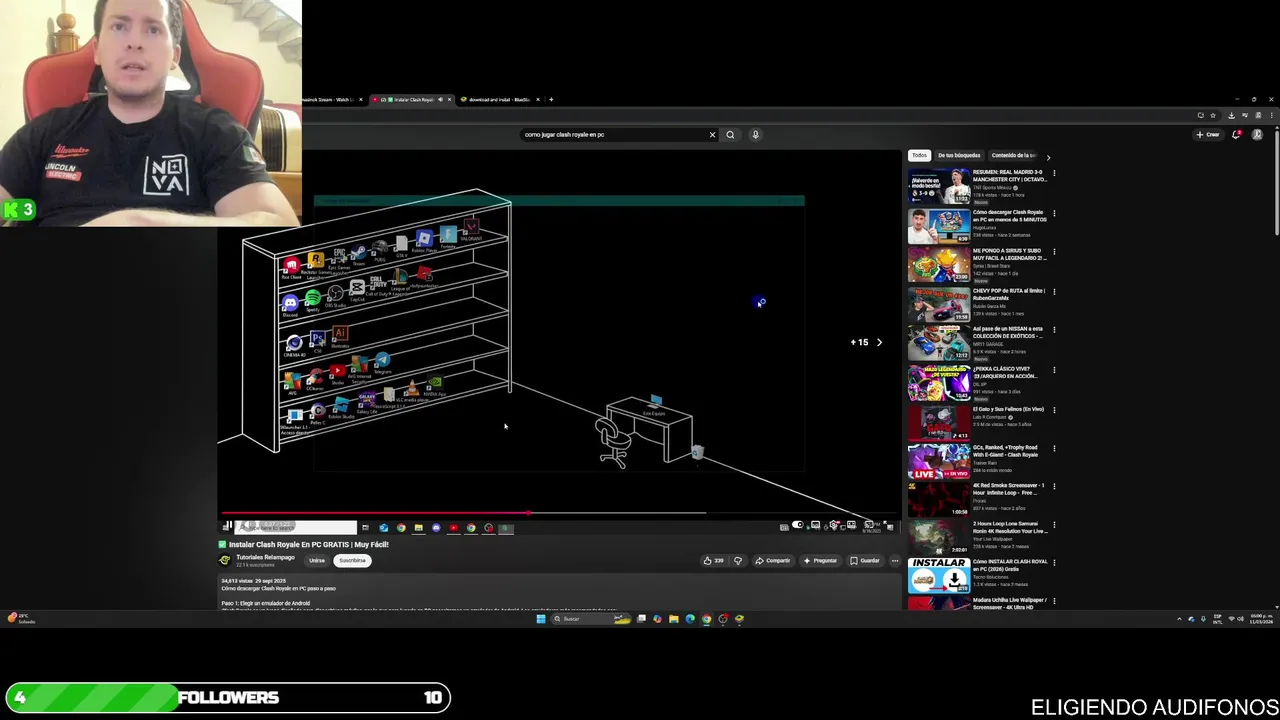Click the Guardar button
This screenshot has width=1280, height=720.
click(865, 560)
